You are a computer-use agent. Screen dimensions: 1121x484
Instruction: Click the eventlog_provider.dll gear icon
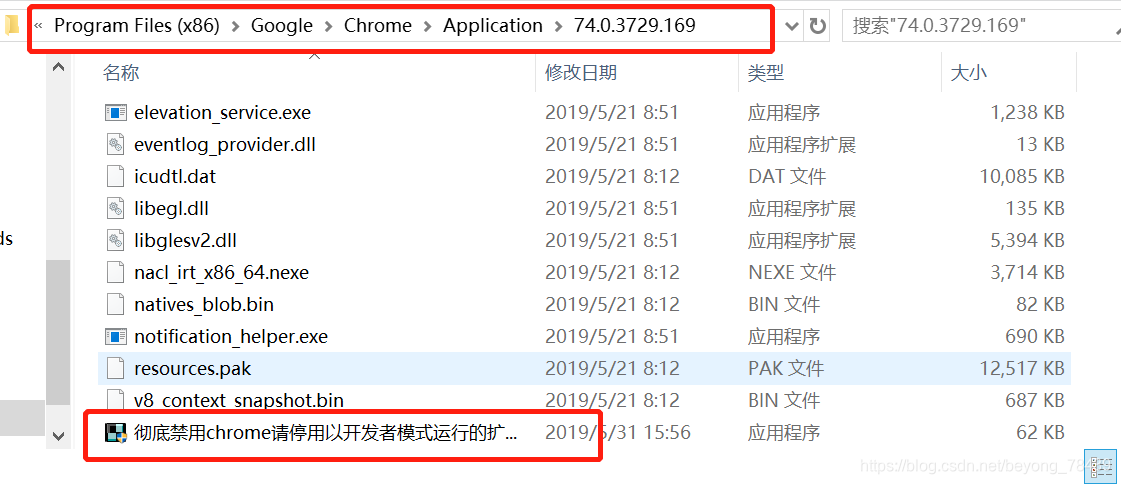pyautogui.click(x=115, y=144)
